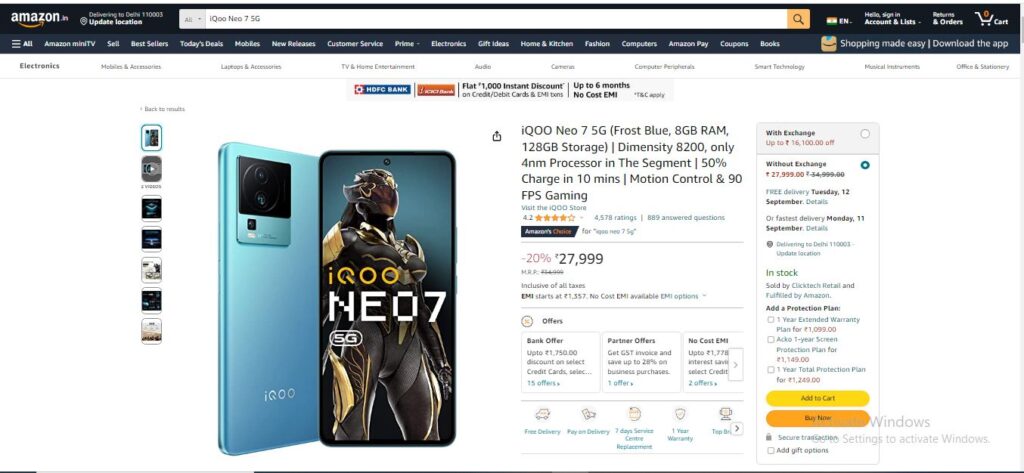Image resolution: width=1024 pixels, height=473 pixels.
Task: Open Today's Deals in navigation bar
Action: (201, 44)
